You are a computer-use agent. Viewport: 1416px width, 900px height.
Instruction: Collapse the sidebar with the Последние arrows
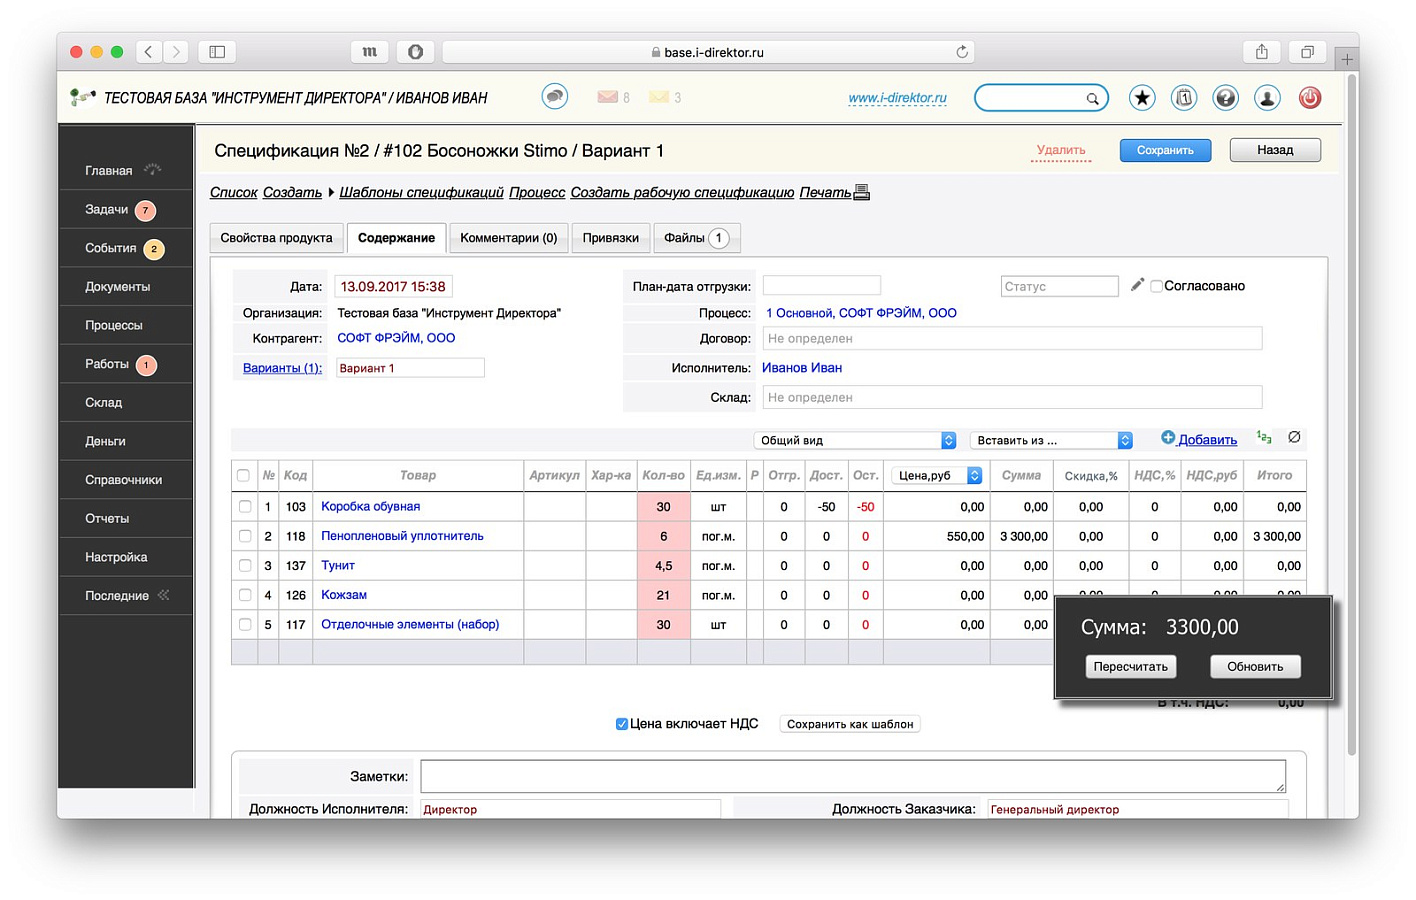(x=163, y=595)
